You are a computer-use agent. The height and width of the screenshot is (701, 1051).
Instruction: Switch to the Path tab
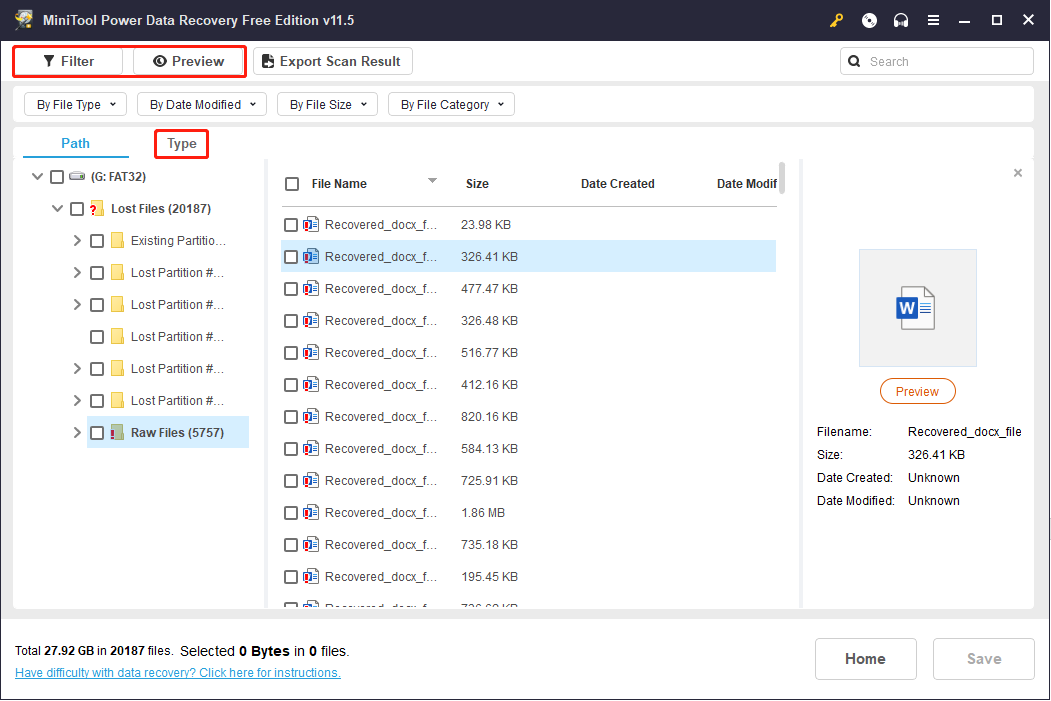click(75, 143)
